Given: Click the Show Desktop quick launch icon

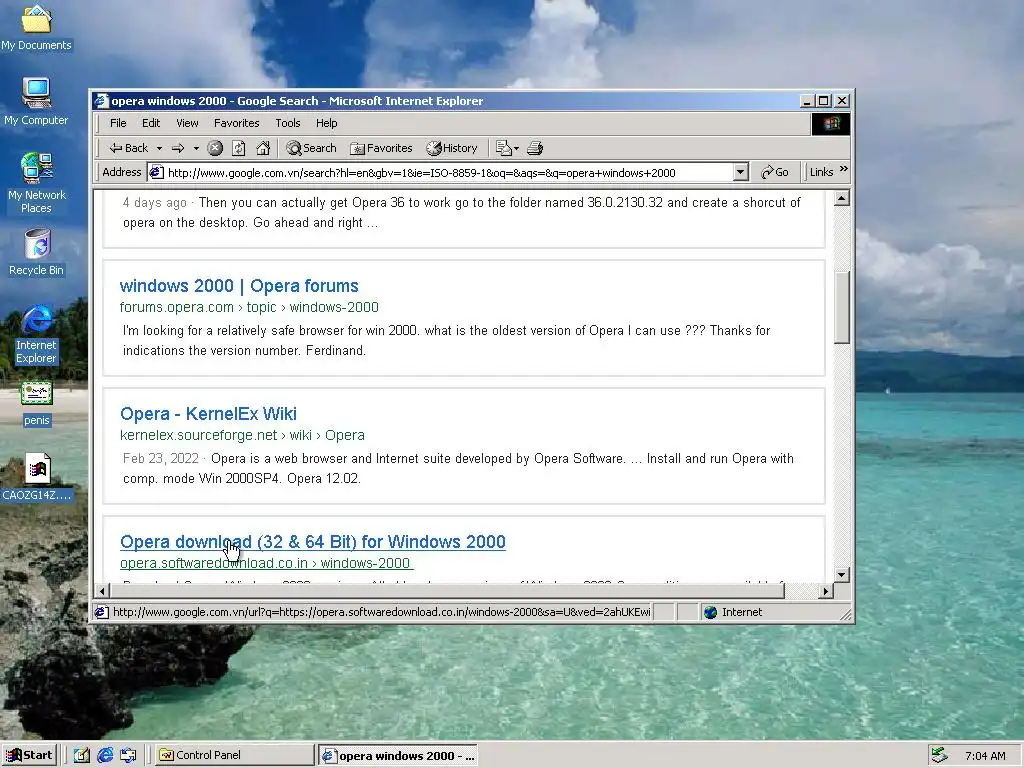Looking at the screenshot, I should [82, 755].
